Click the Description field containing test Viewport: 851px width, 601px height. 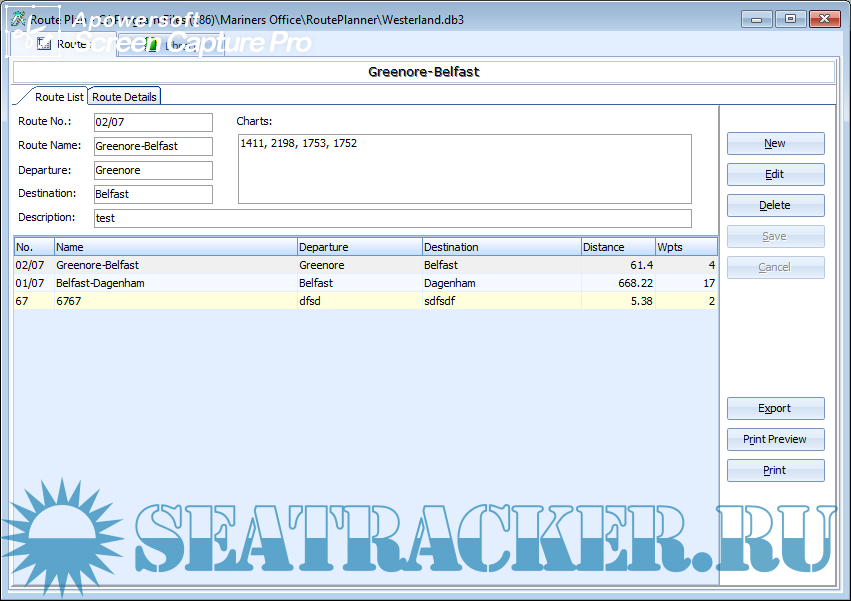[391, 218]
